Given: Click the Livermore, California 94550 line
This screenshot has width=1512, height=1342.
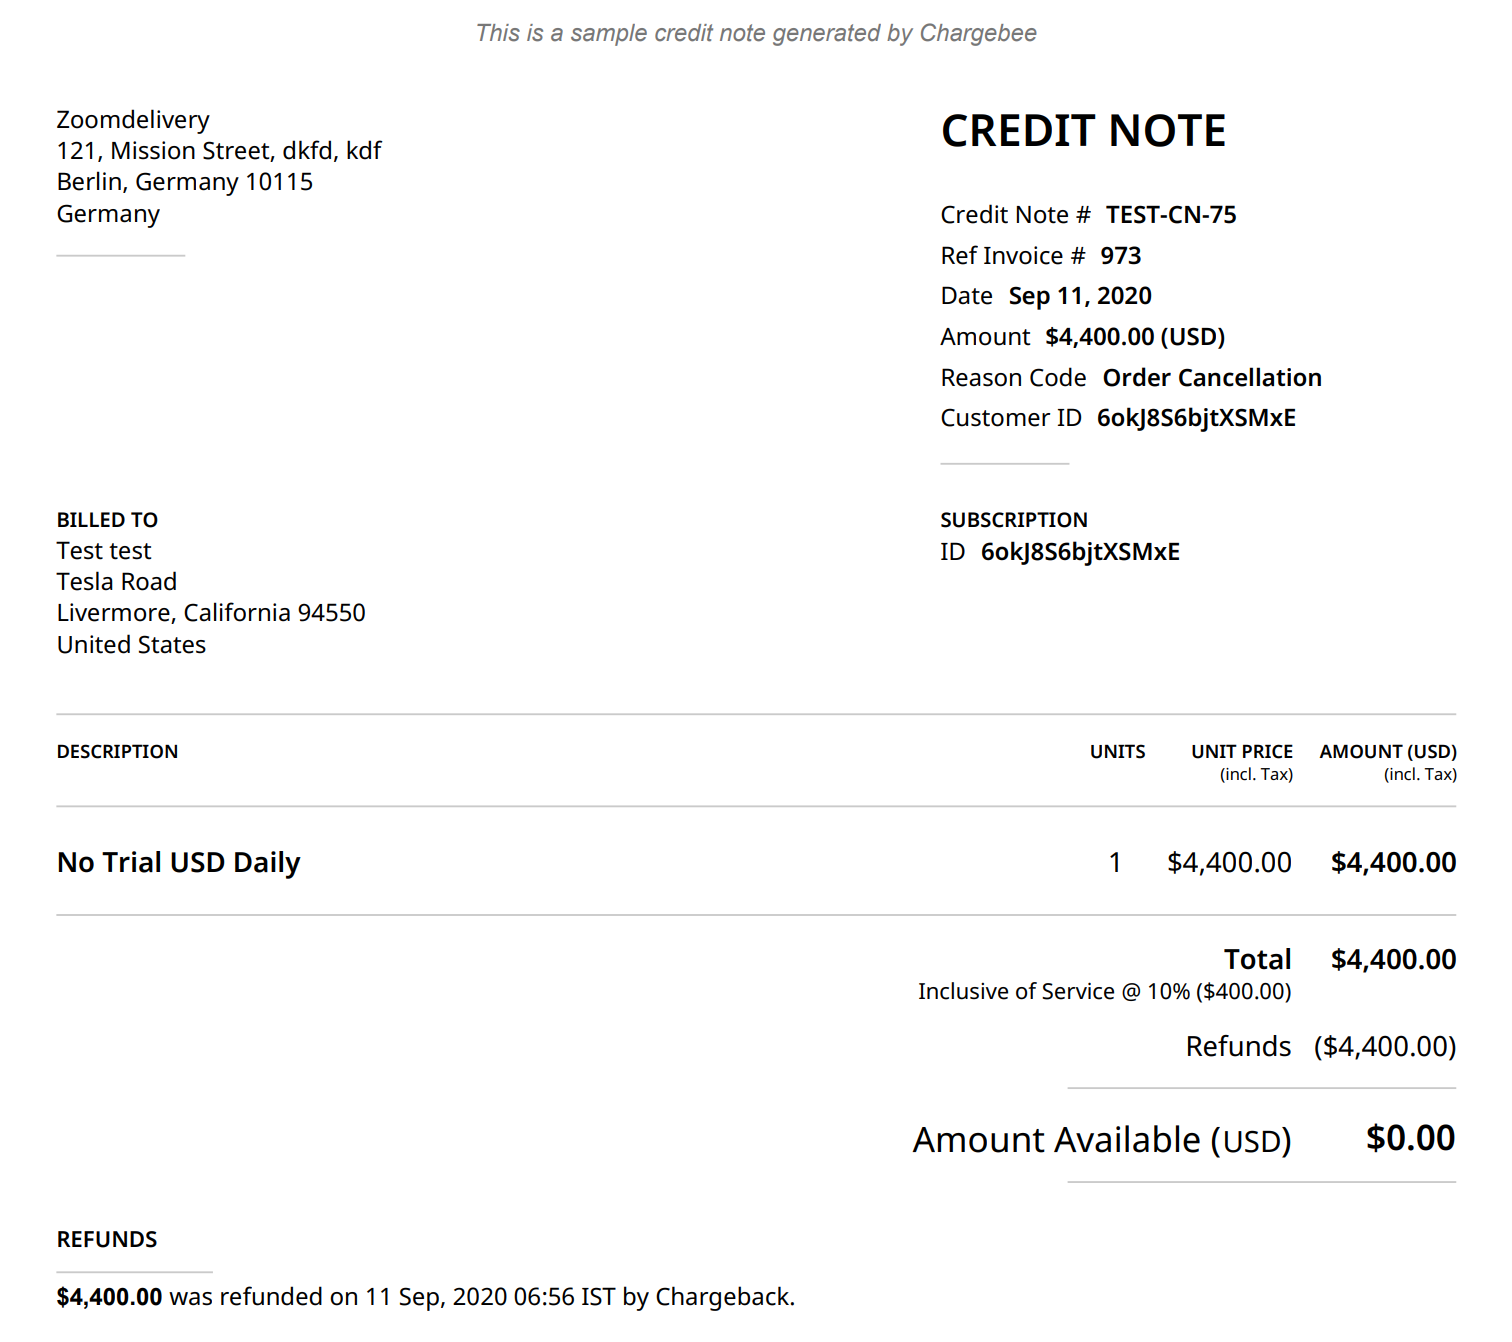Looking at the screenshot, I should [211, 613].
